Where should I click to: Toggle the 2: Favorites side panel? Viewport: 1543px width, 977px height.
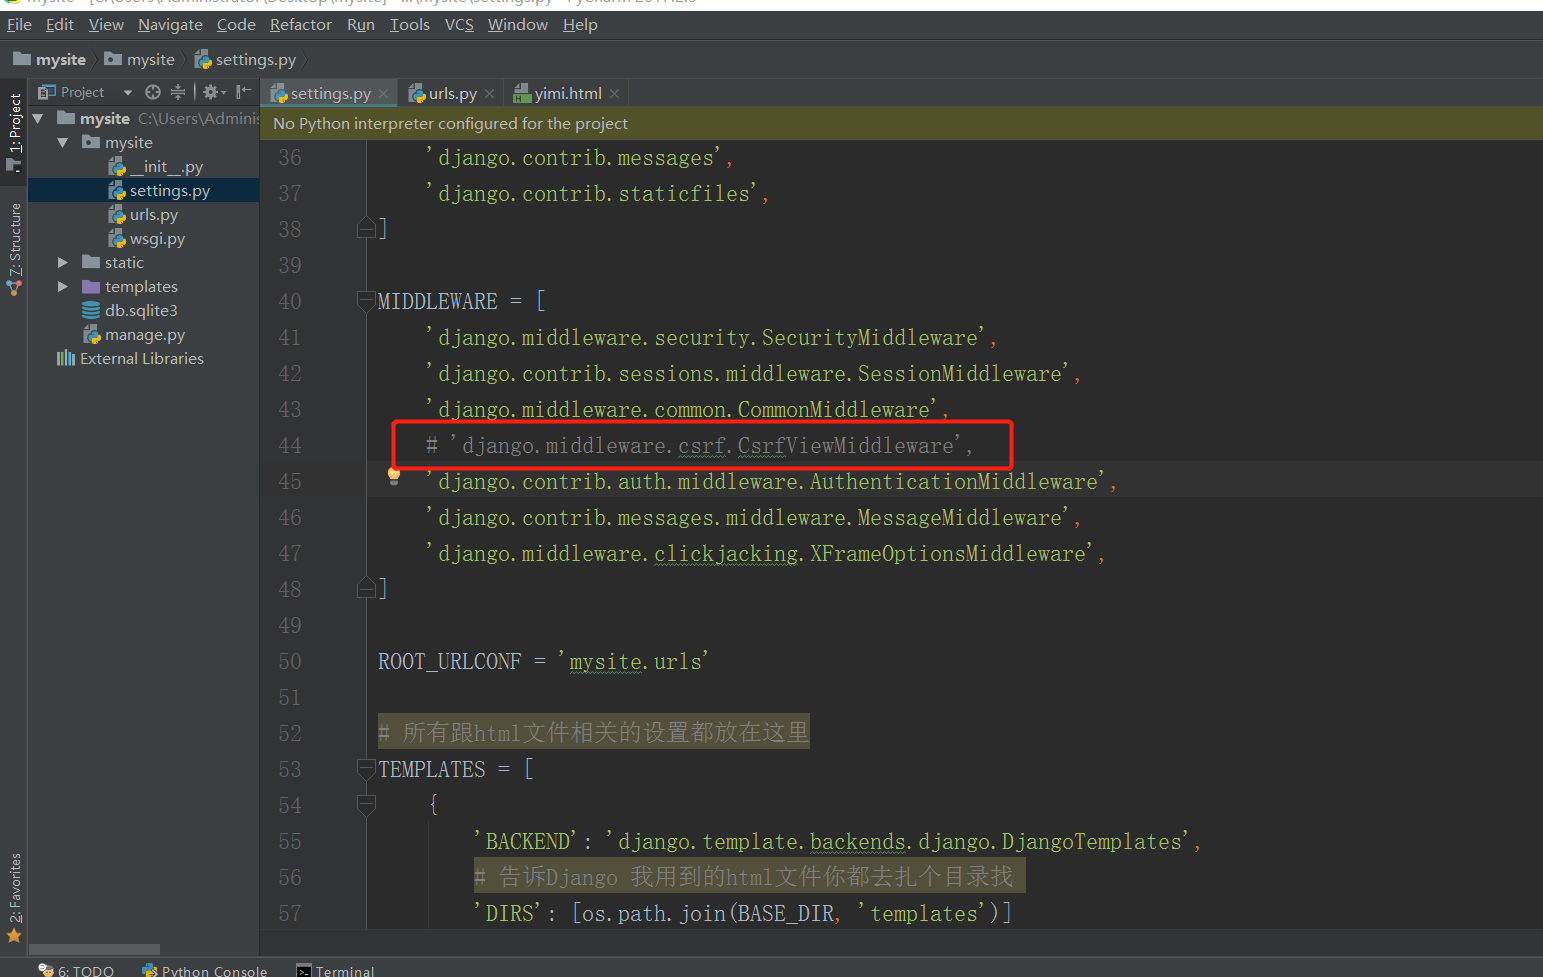point(14,895)
